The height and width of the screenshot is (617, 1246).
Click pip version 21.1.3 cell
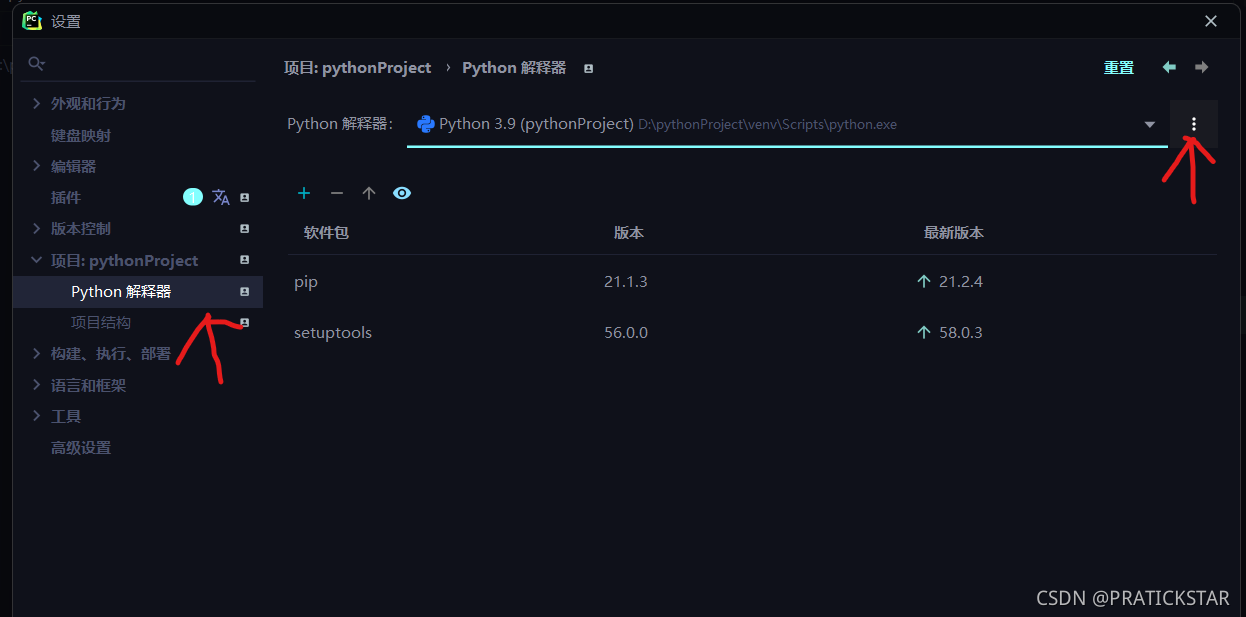click(626, 282)
